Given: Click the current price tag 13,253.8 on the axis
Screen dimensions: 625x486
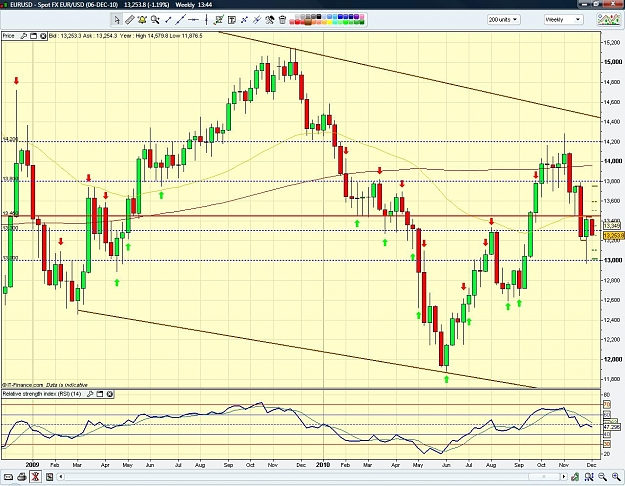Looking at the screenshot, I should [x=614, y=236].
